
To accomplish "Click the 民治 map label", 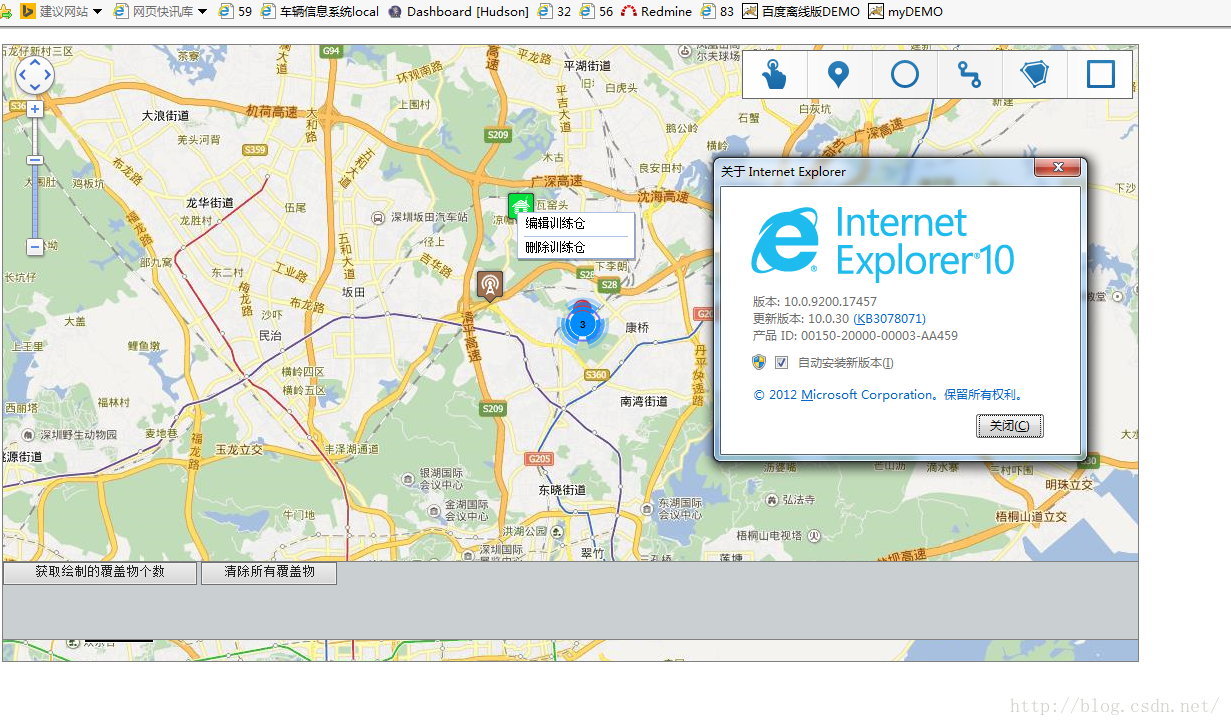I will [x=270, y=336].
